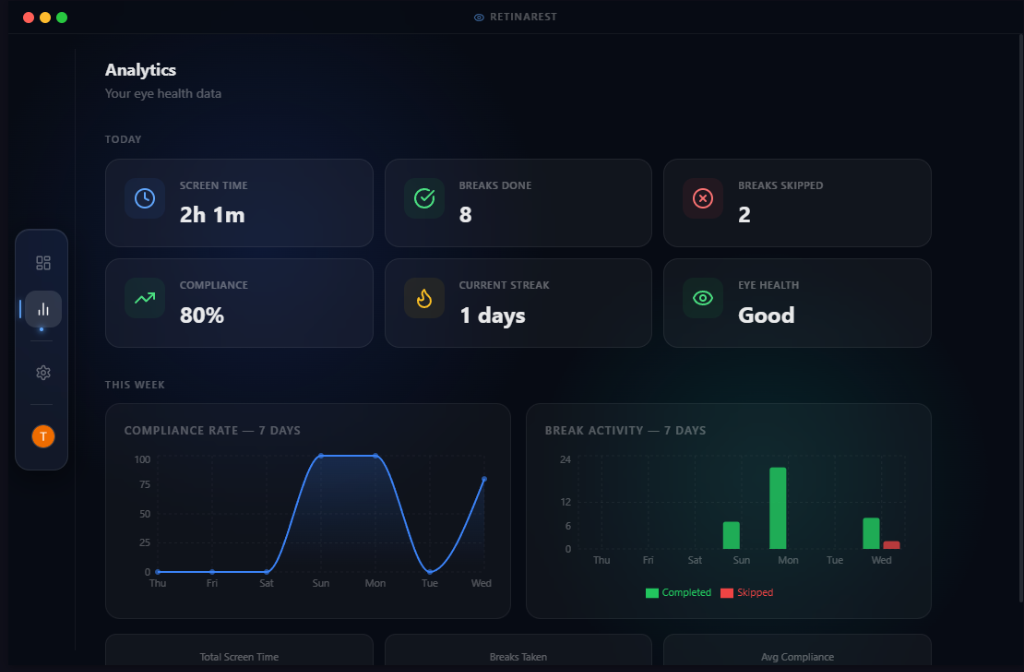The width and height of the screenshot is (1024, 672).
Task: Click the BREAK ACTIVITY — 7 DAYS title
Action: 625,430
